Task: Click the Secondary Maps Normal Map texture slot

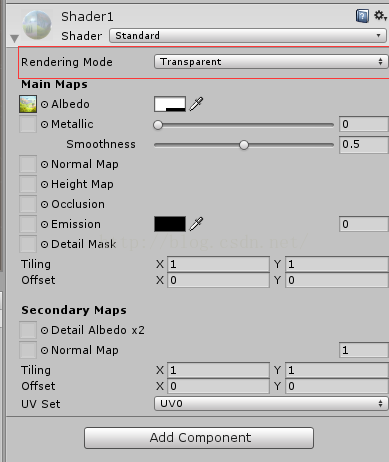Action: click(28, 350)
